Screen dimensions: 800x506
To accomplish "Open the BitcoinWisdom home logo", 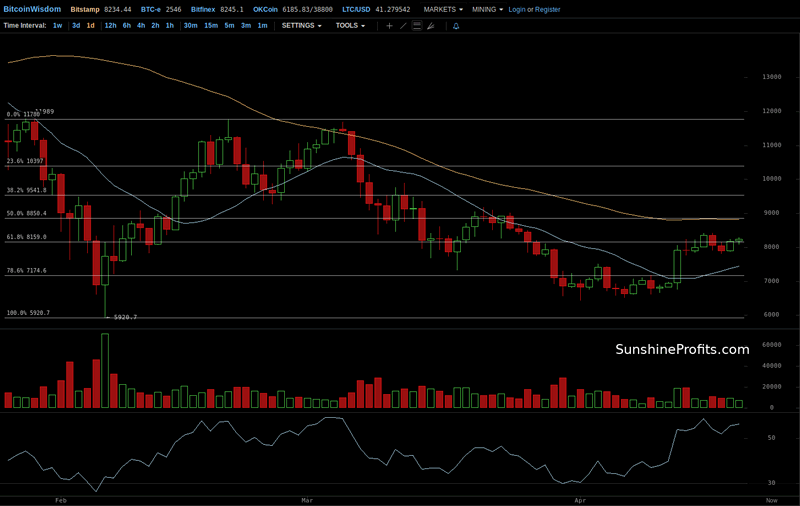I will (x=32, y=9).
